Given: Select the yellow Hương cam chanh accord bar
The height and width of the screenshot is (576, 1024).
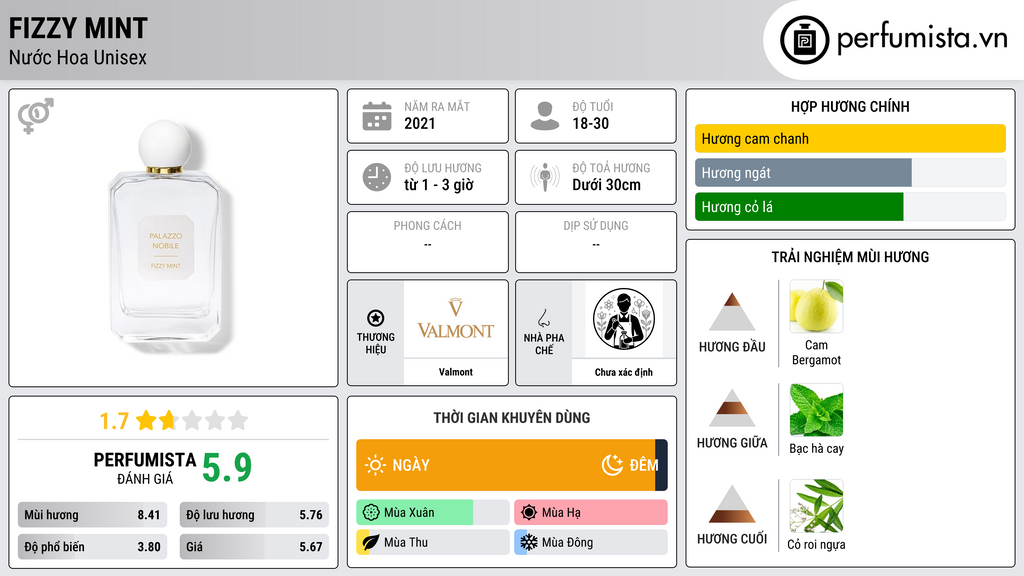Looking at the screenshot, I should tap(850, 138).
